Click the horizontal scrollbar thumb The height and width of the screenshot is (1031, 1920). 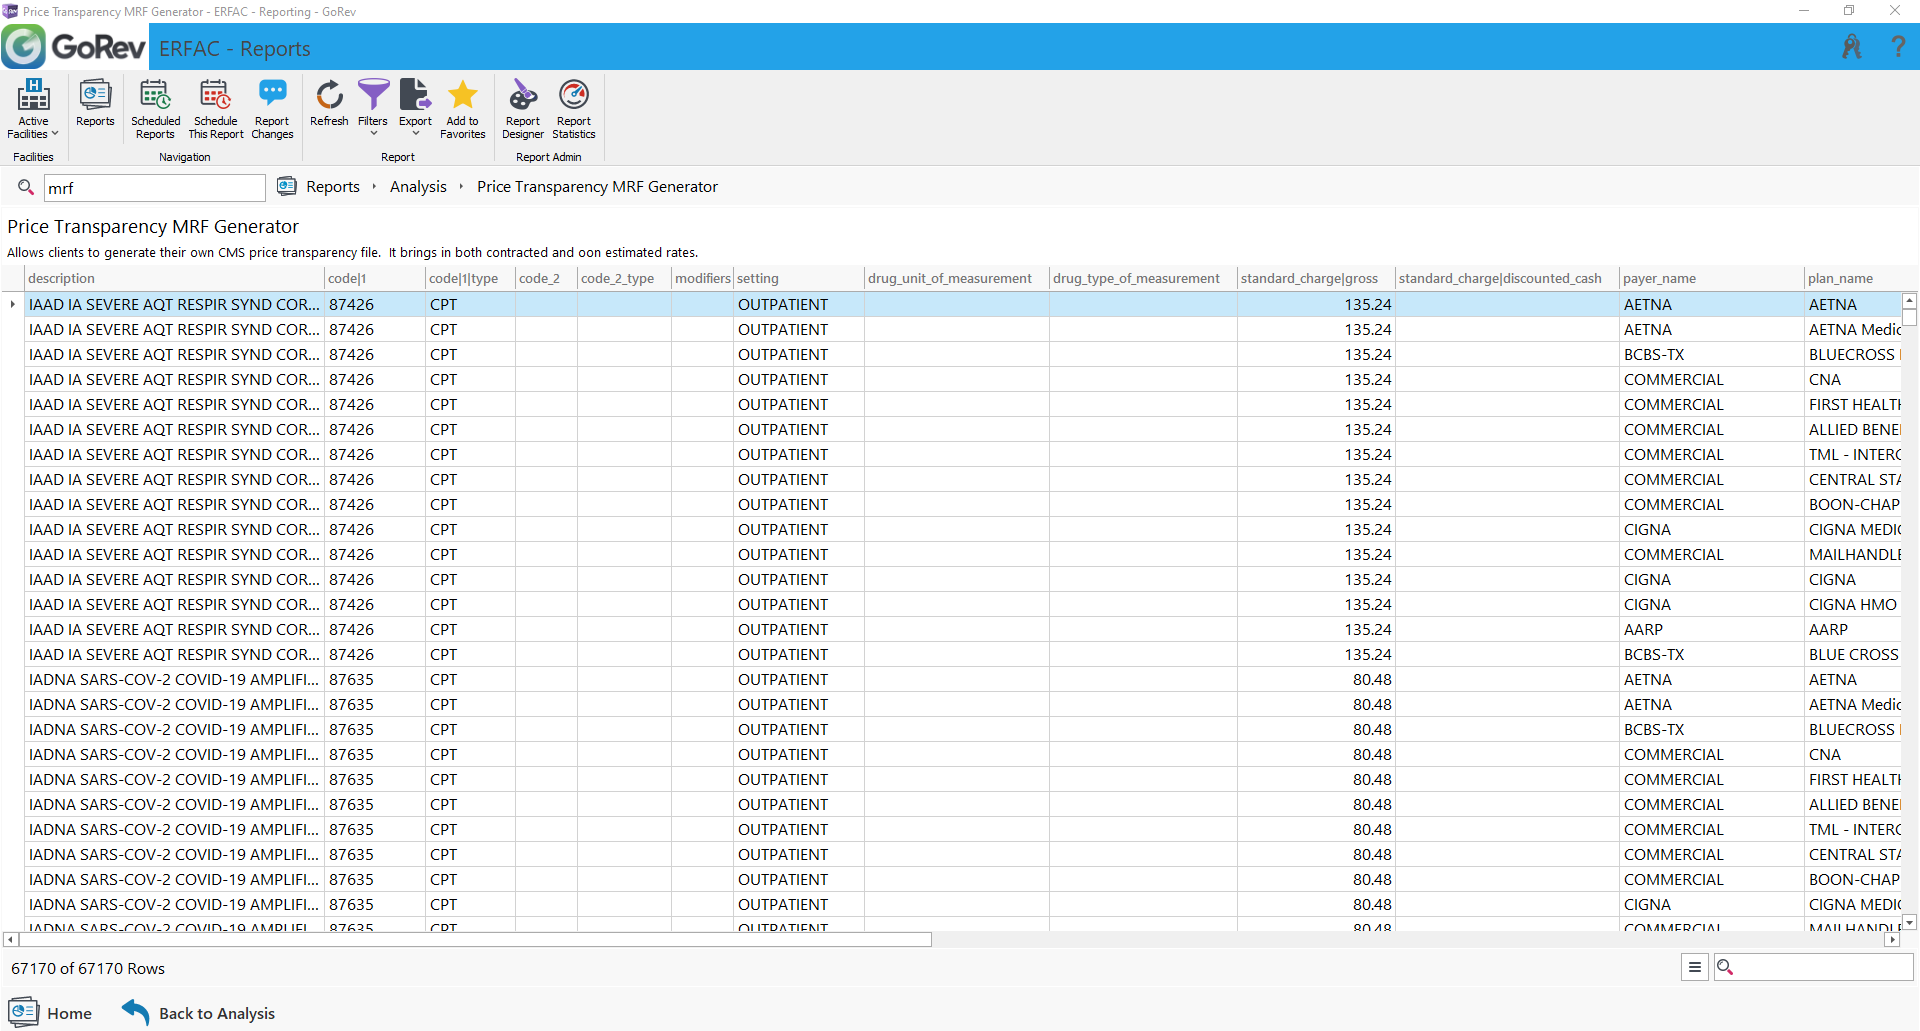point(475,940)
